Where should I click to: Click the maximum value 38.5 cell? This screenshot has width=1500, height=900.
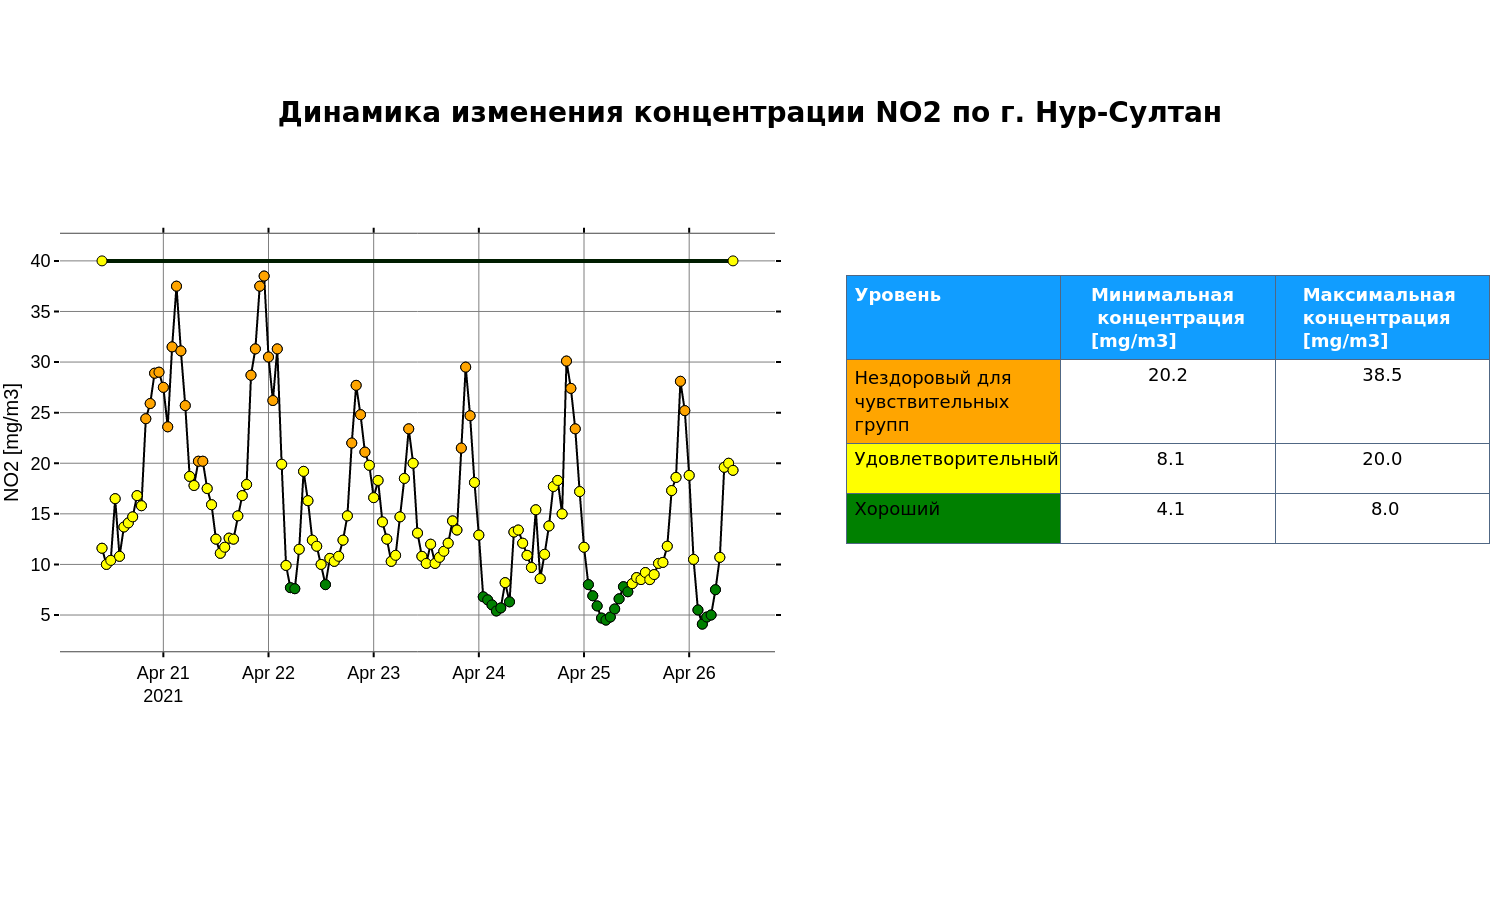point(1382,402)
